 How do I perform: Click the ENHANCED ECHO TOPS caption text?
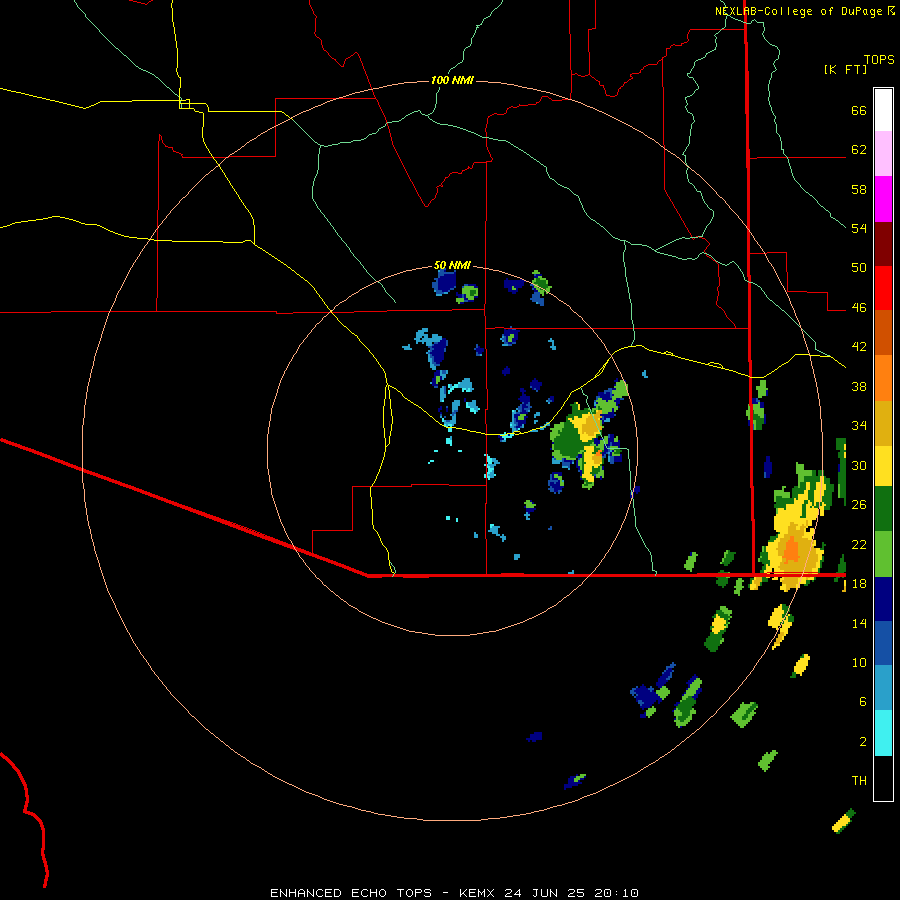pos(351,893)
